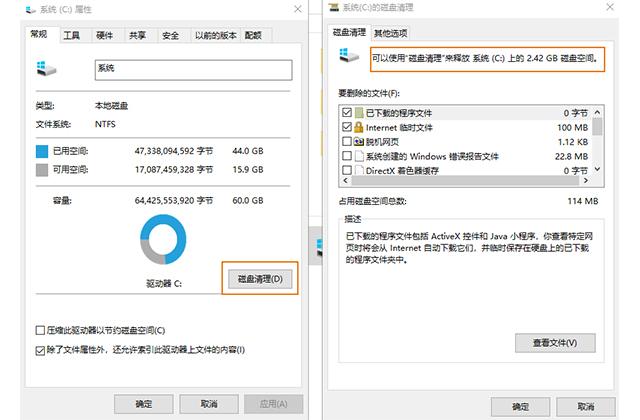Click the file list scroll down arrow
Image resolution: width=640 pixels, height=420 pixels.
pos(597,169)
